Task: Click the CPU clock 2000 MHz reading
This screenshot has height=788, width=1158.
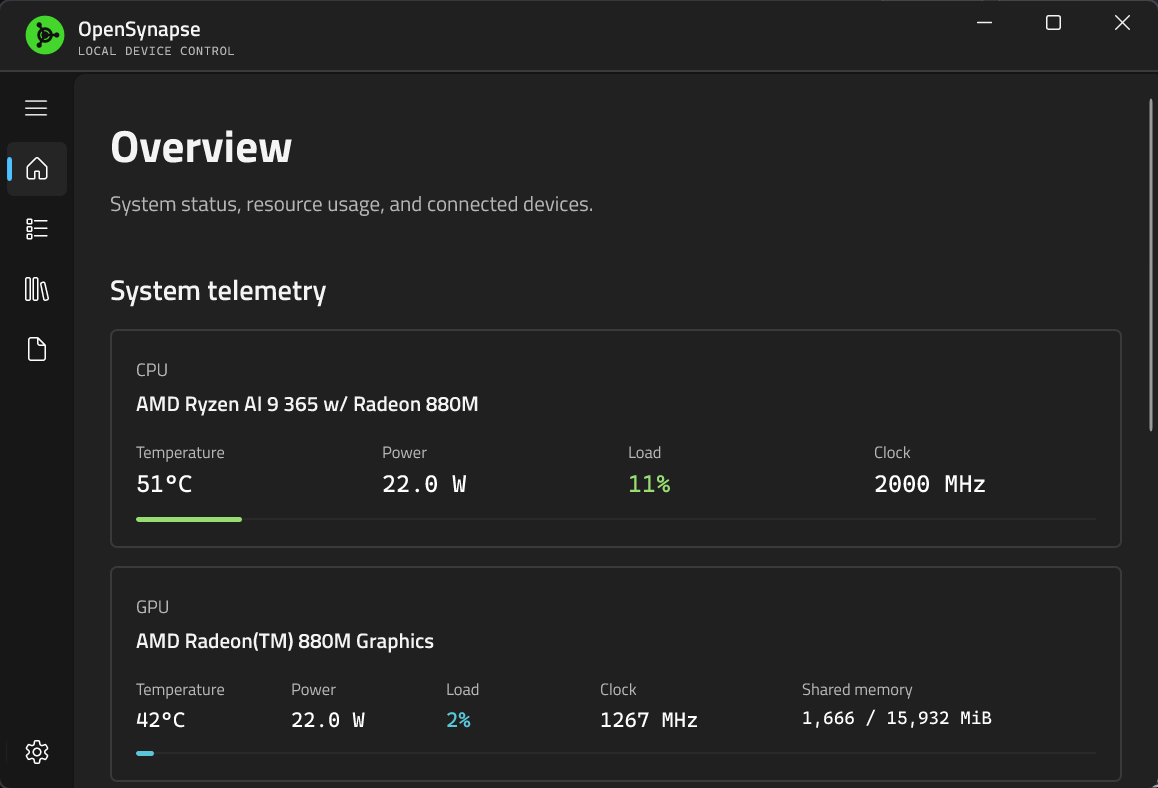Action: click(930, 484)
